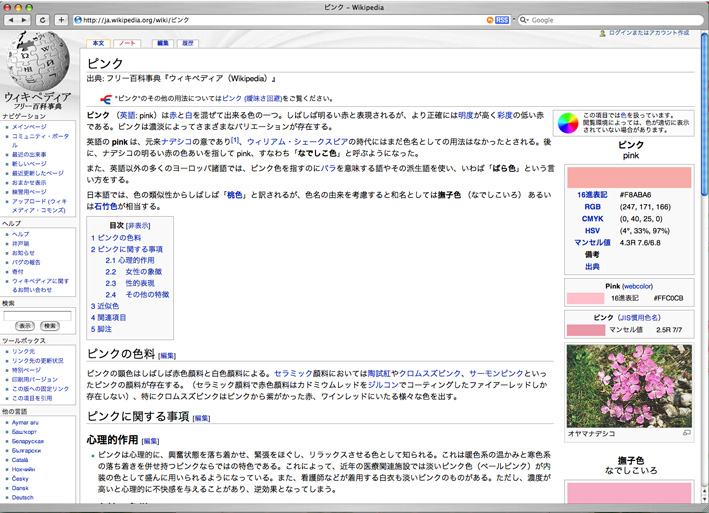The height and width of the screenshot is (513, 709).
Task: Open the マンセル値 link in the infobox
Action: 592,243
